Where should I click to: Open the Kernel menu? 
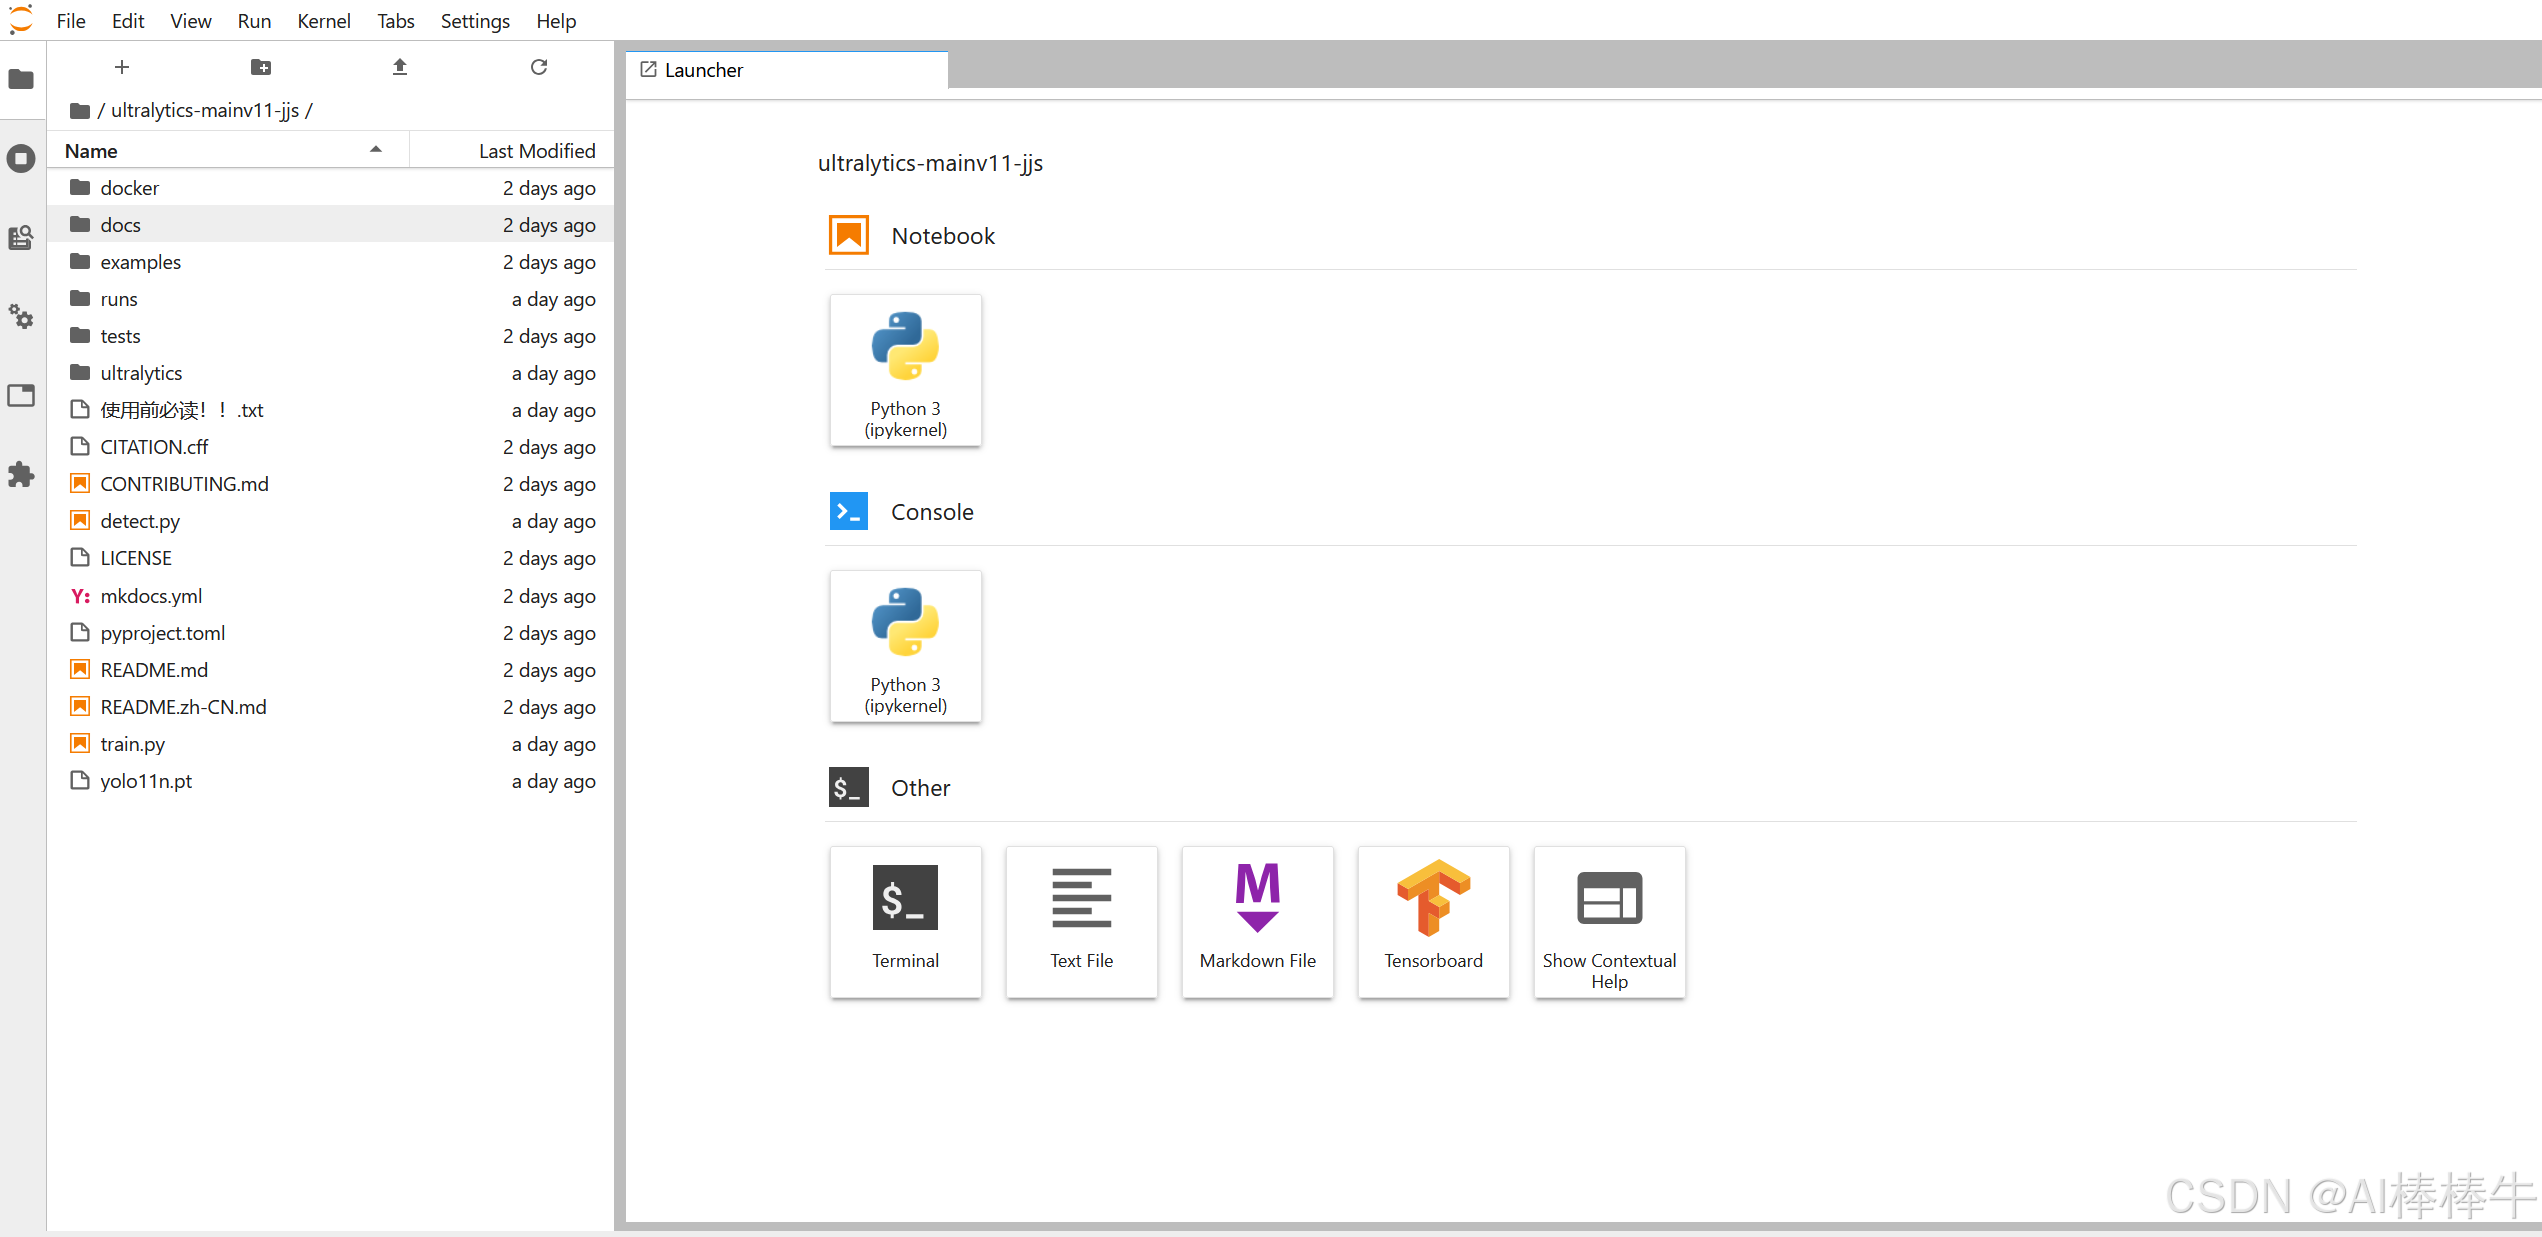pos(323,21)
